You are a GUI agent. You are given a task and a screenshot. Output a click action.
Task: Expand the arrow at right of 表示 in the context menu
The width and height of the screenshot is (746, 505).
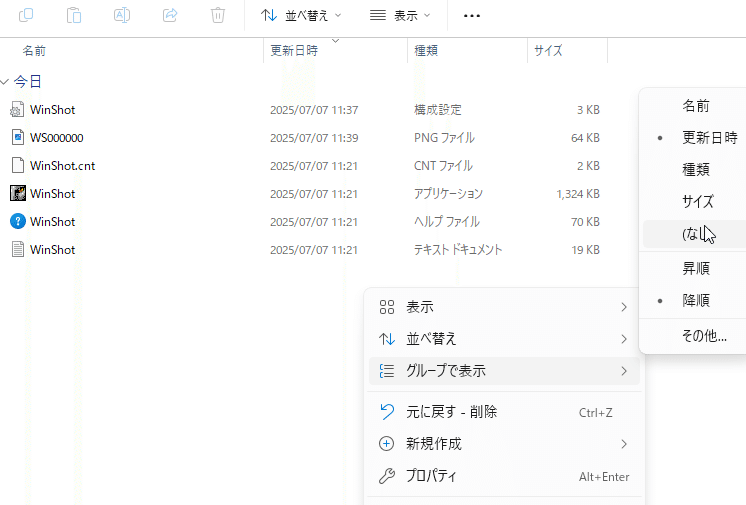click(624, 307)
